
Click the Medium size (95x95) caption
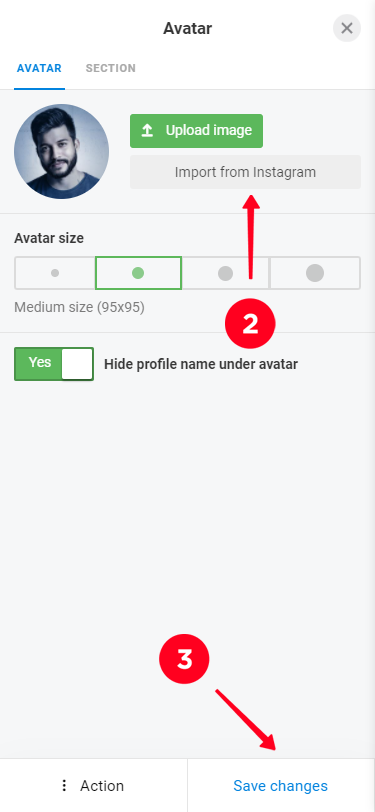click(79, 308)
